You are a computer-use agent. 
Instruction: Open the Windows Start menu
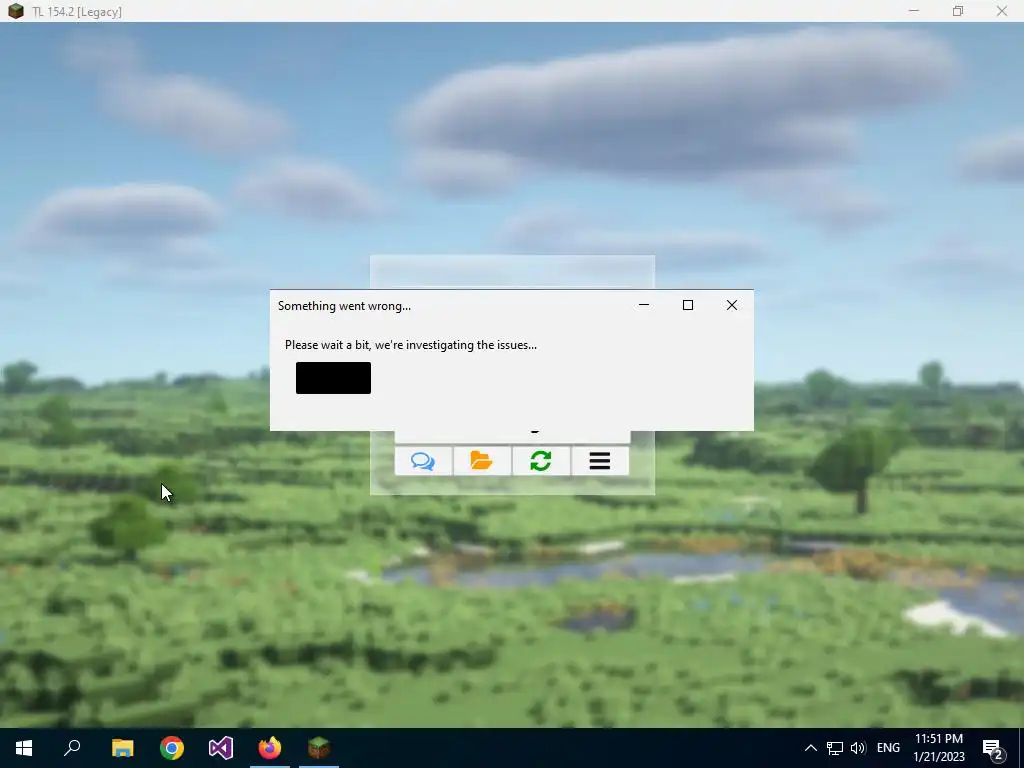coord(24,748)
